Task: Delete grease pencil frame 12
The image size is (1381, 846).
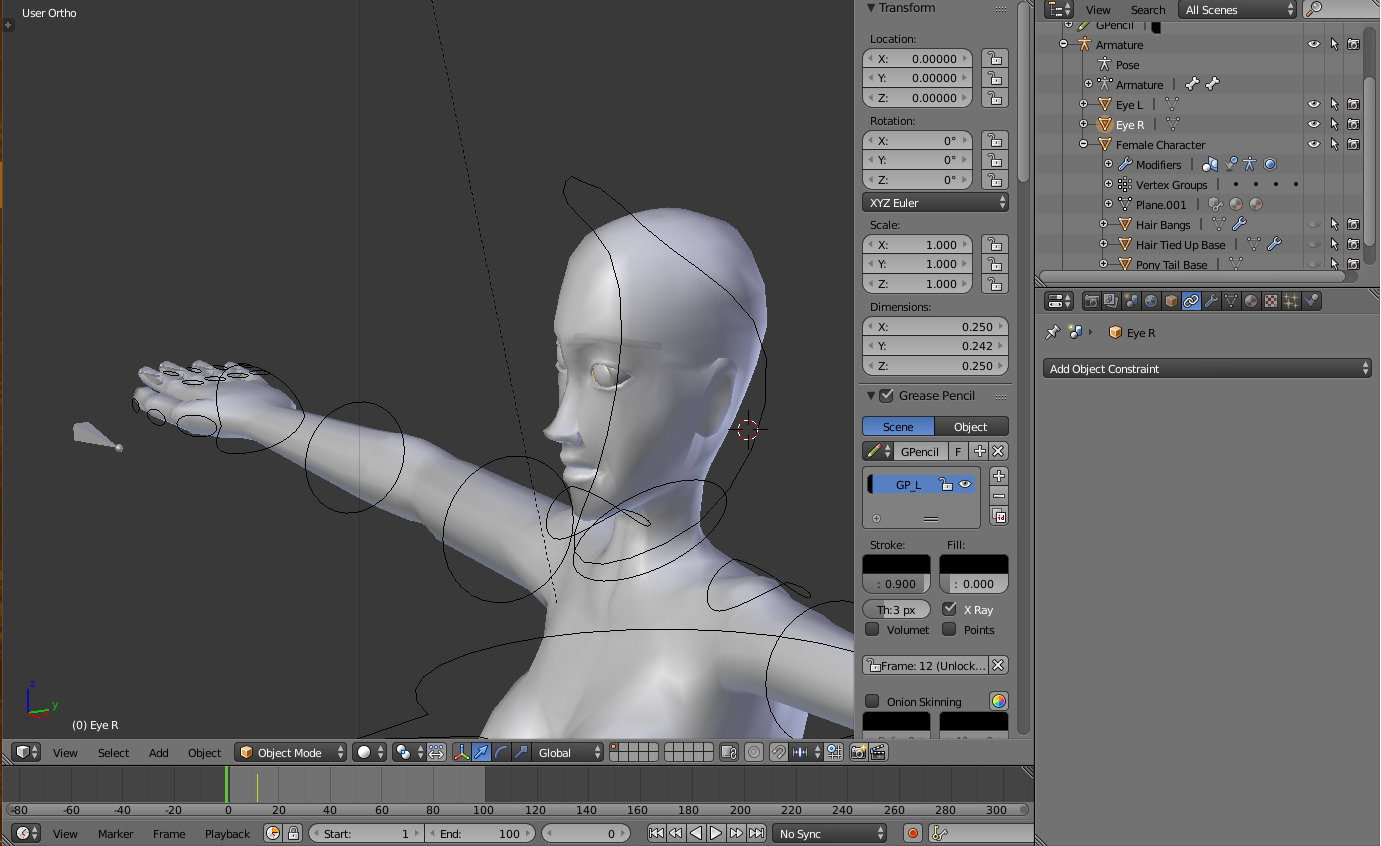Action: tap(998, 665)
